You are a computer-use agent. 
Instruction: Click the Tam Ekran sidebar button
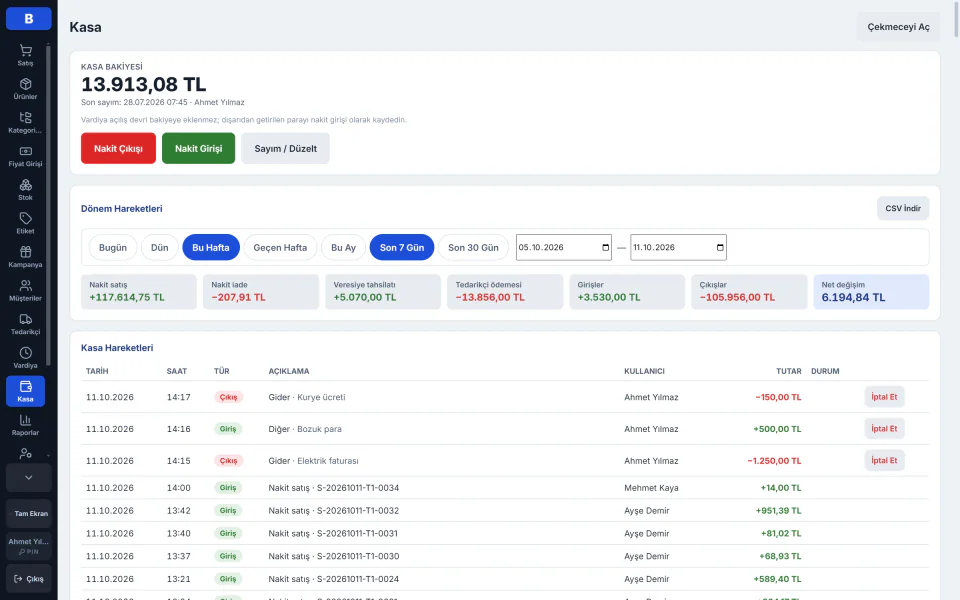tap(29, 514)
